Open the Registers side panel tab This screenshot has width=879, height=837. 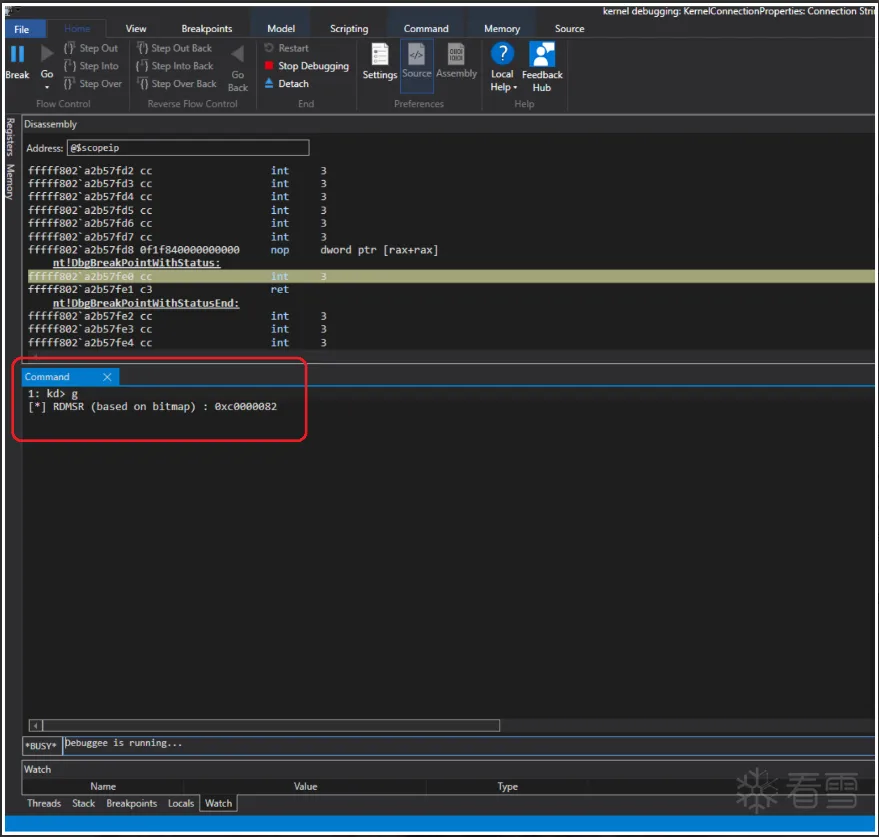[10, 137]
